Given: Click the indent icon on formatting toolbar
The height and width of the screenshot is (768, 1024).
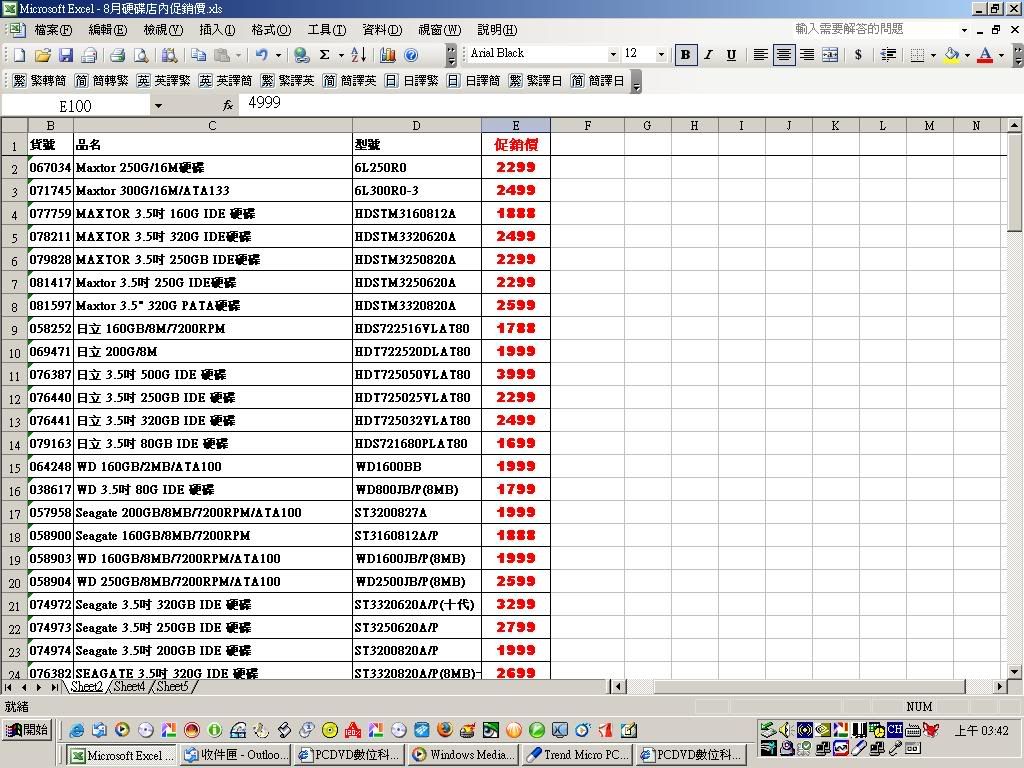Looking at the screenshot, I should (888, 55).
